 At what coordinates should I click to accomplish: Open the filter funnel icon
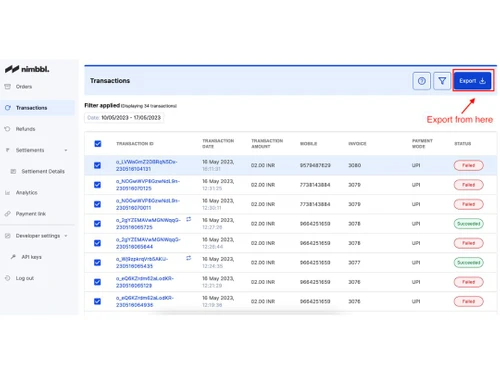click(x=442, y=81)
